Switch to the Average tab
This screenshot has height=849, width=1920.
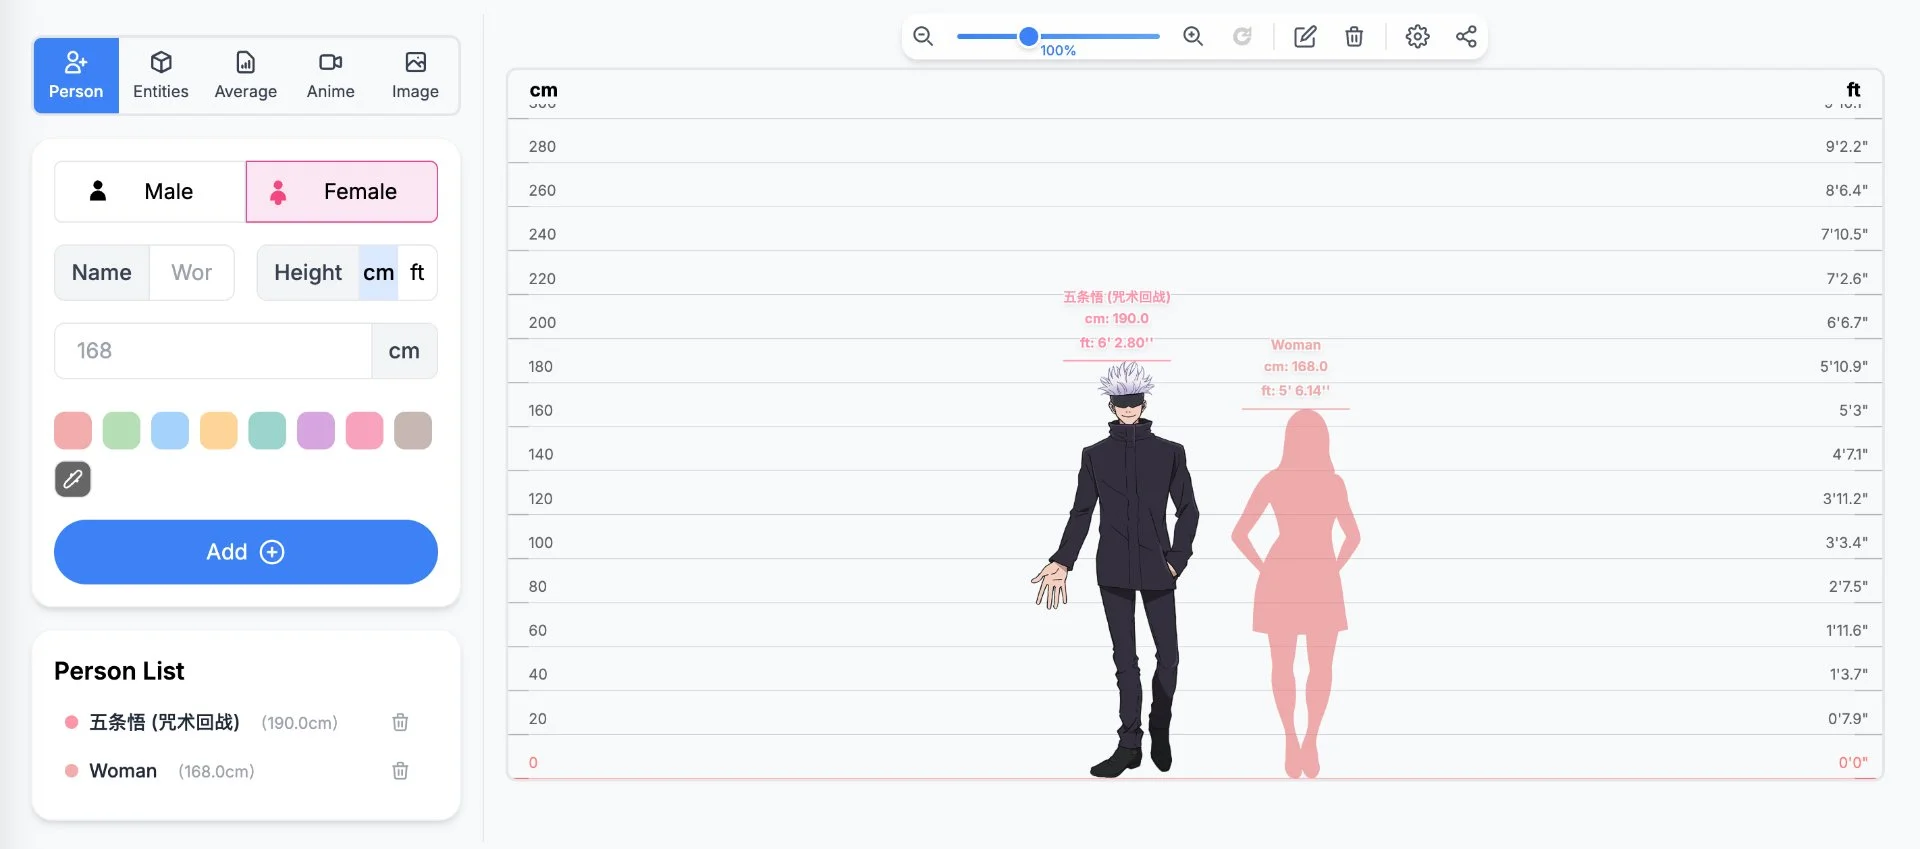pyautogui.click(x=246, y=76)
